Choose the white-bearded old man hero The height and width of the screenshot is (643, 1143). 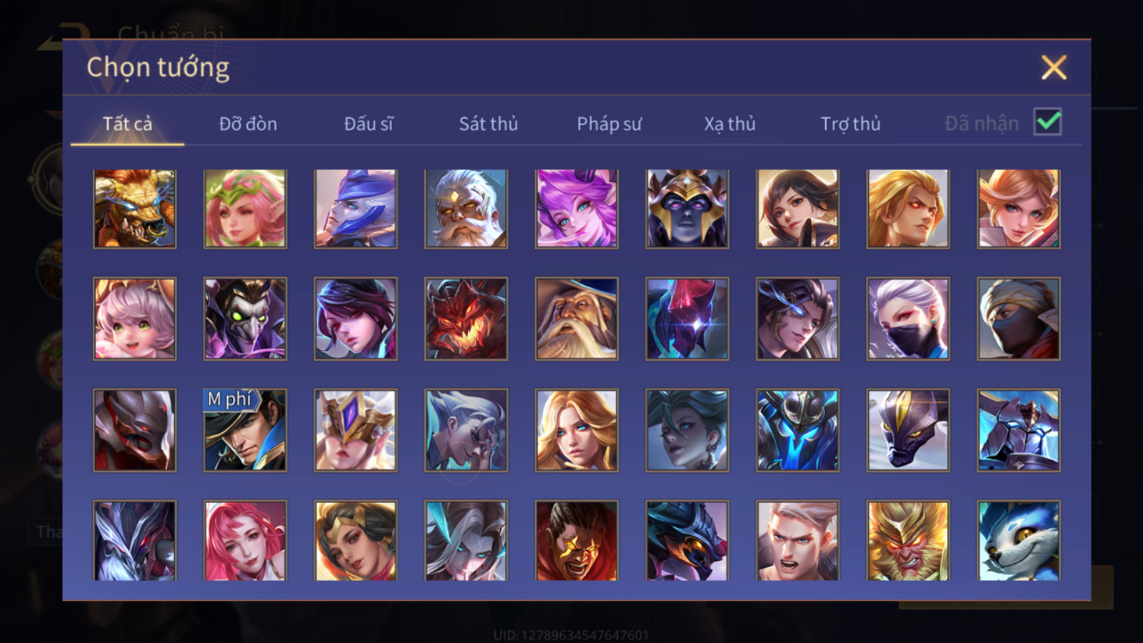(467, 209)
